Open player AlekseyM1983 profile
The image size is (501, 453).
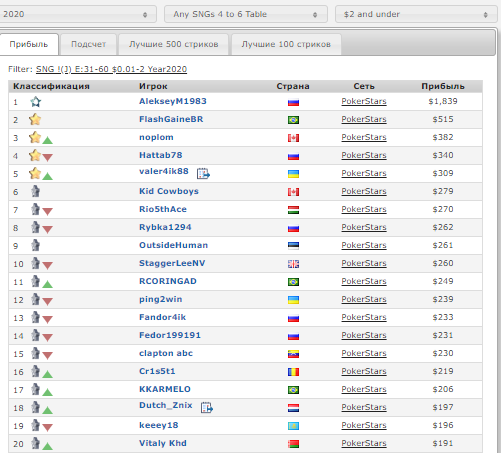coord(173,101)
